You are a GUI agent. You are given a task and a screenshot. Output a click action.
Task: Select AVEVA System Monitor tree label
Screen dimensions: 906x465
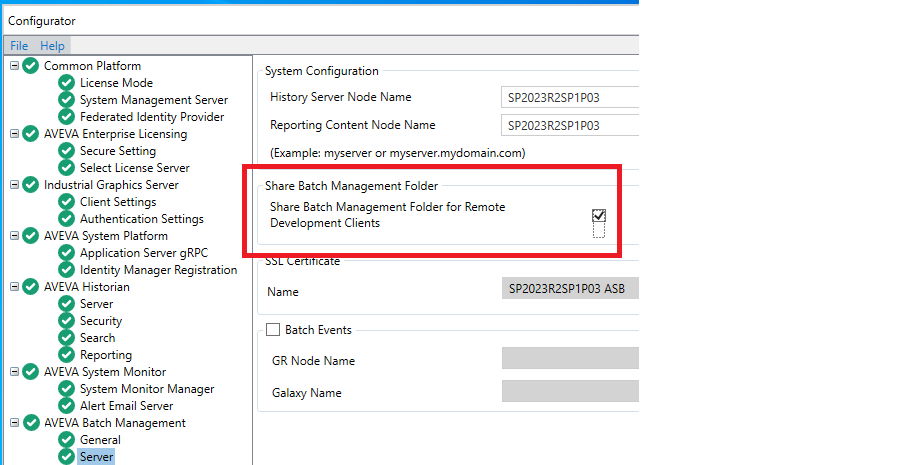coord(105,372)
